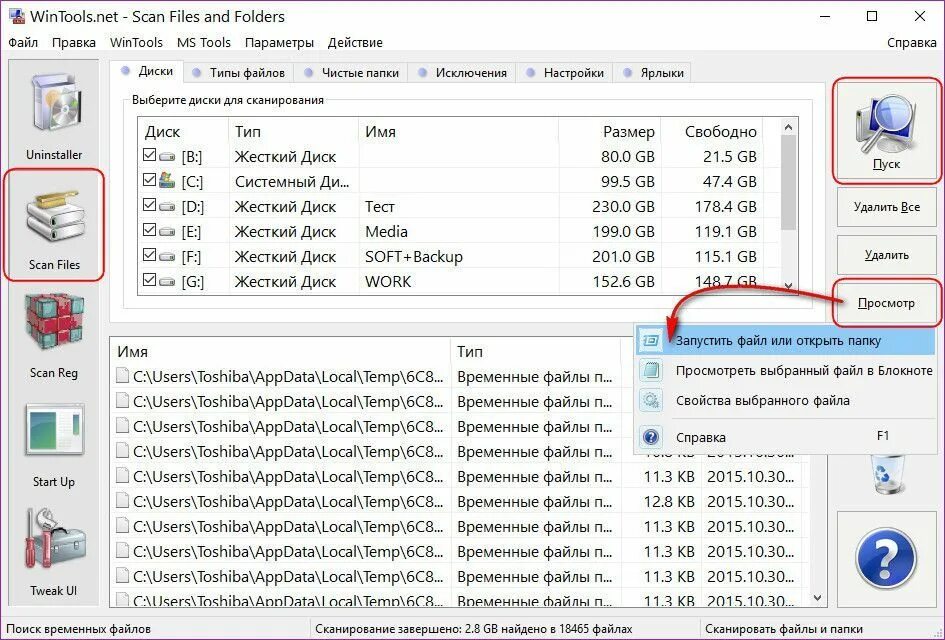
Task: Switch to the Настройки tab
Action: tap(565, 72)
